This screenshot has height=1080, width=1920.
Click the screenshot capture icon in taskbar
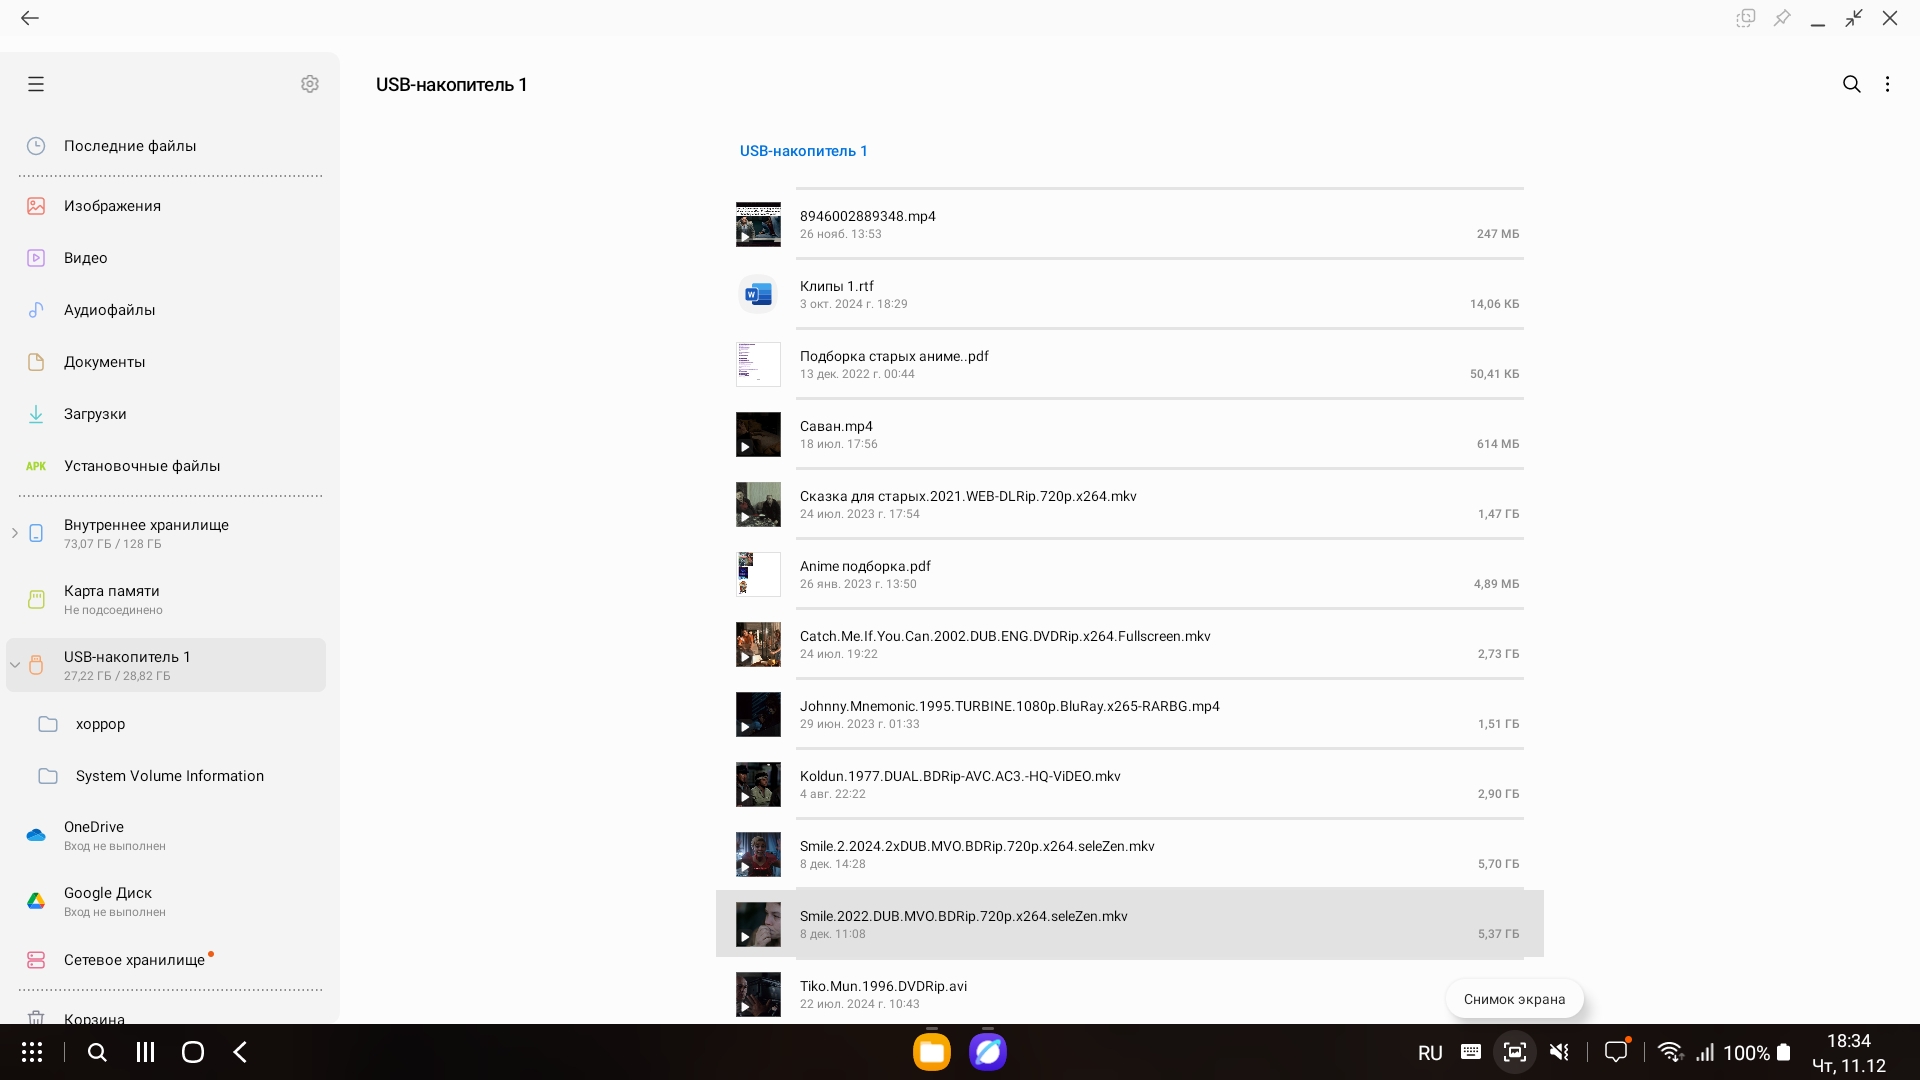(1514, 1052)
